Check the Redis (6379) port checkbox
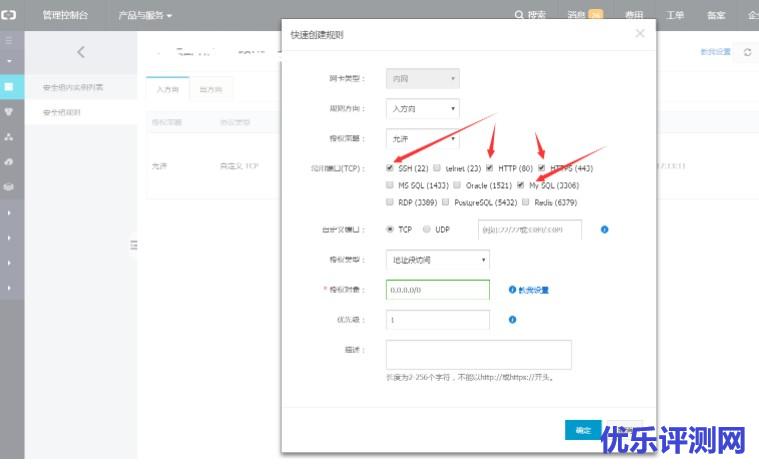 [526, 202]
